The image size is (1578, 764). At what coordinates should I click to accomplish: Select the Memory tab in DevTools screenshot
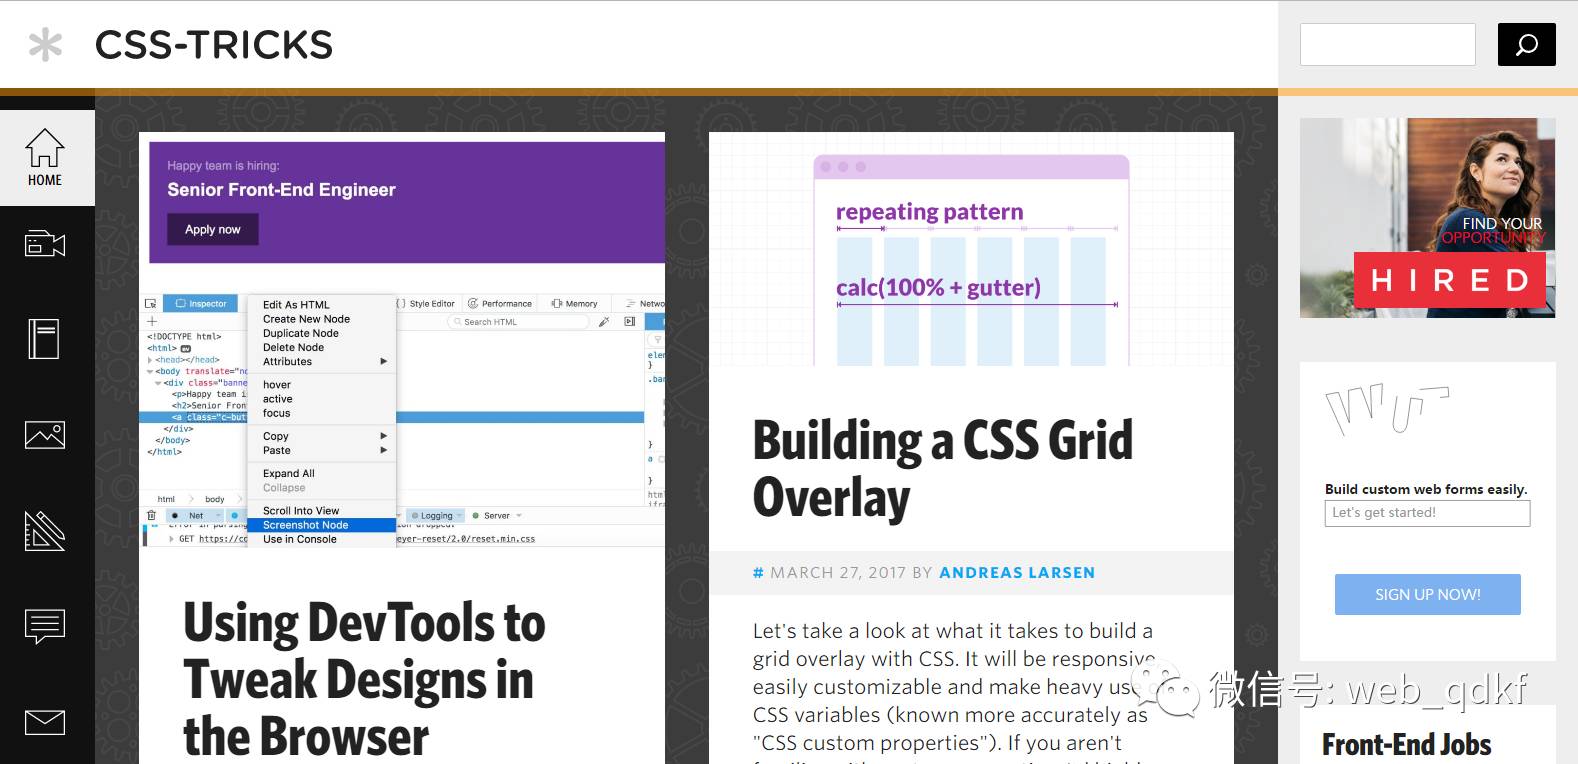coord(574,303)
